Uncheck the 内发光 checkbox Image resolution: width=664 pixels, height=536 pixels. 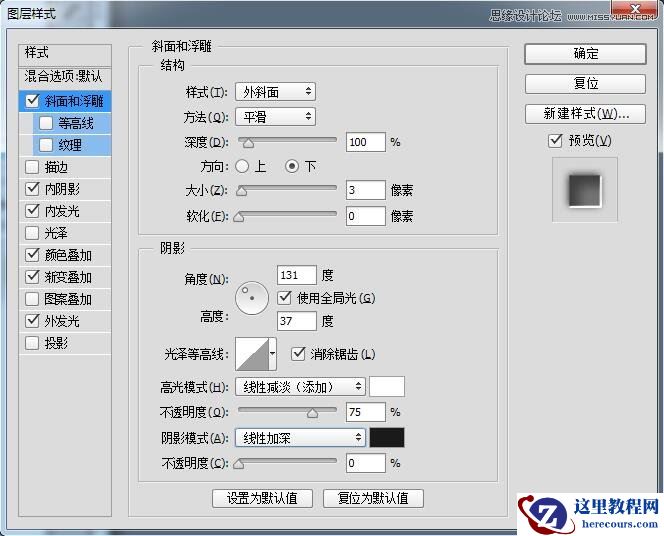[32, 211]
